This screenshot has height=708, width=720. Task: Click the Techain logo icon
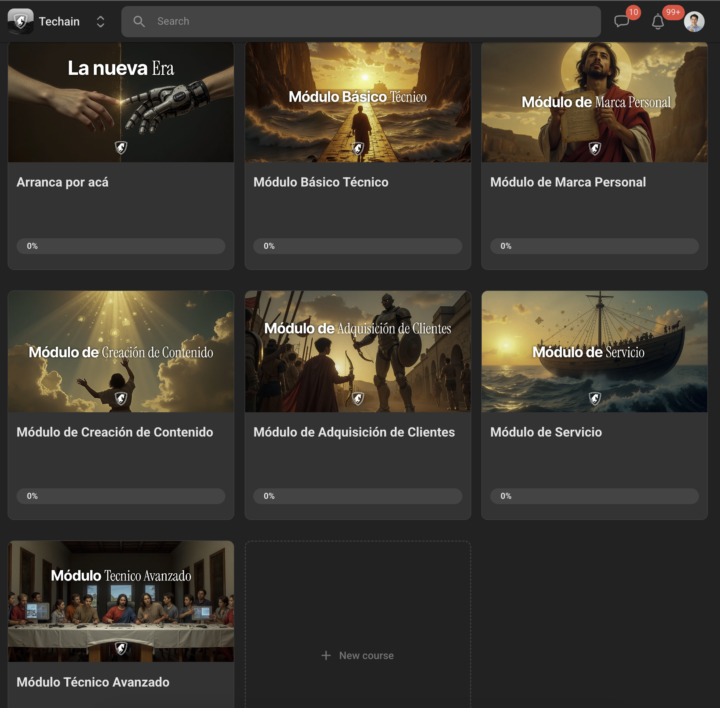(21, 21)
